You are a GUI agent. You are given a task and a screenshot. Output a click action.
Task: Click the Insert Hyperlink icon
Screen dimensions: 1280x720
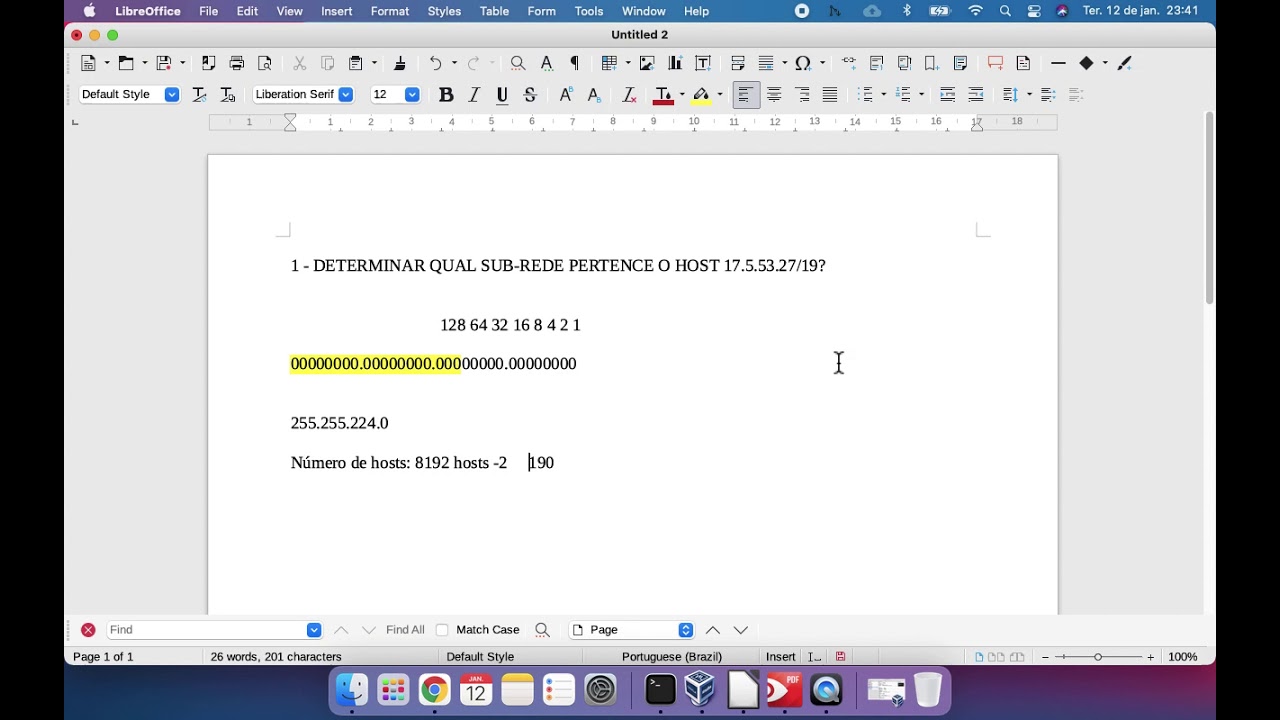pos(849,63)
